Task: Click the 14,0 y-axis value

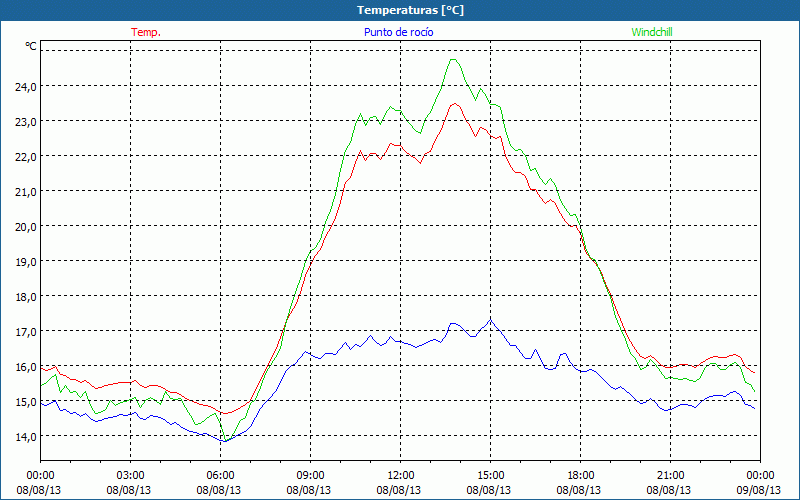Action: coord(26,437)
